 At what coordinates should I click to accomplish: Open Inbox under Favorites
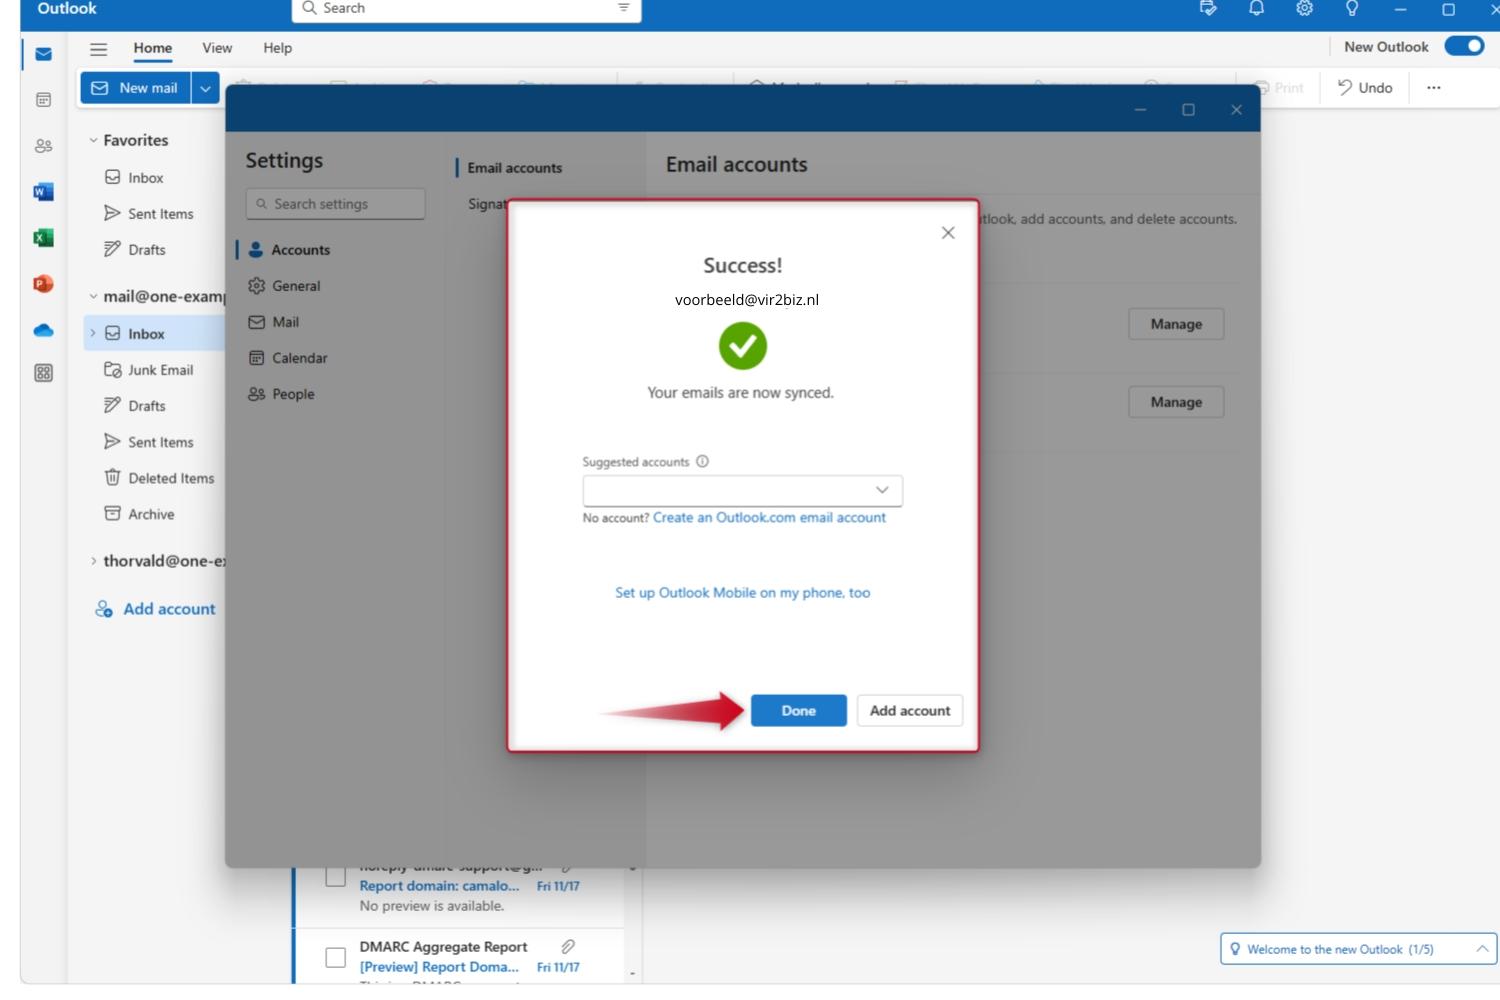tap(146, 178)
